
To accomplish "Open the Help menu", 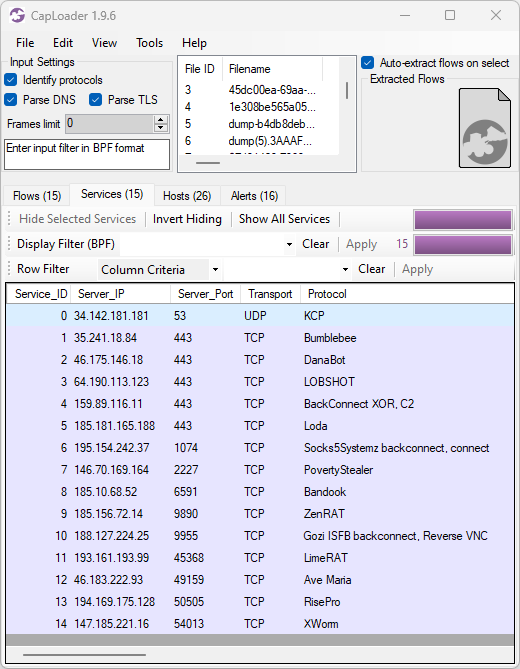I will (194, 43).
